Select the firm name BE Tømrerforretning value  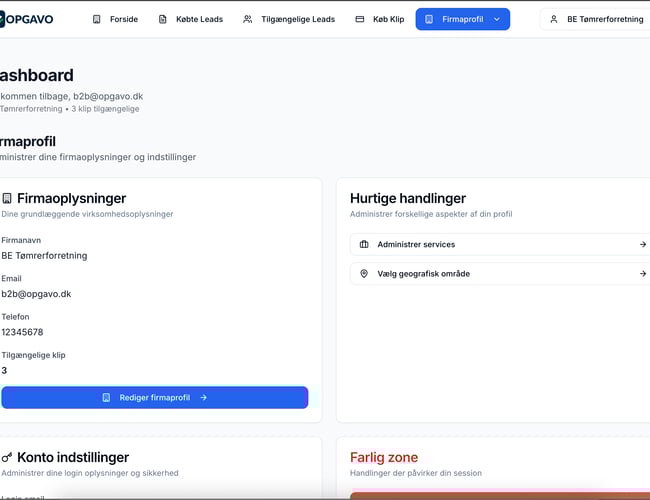click(44, 256)
